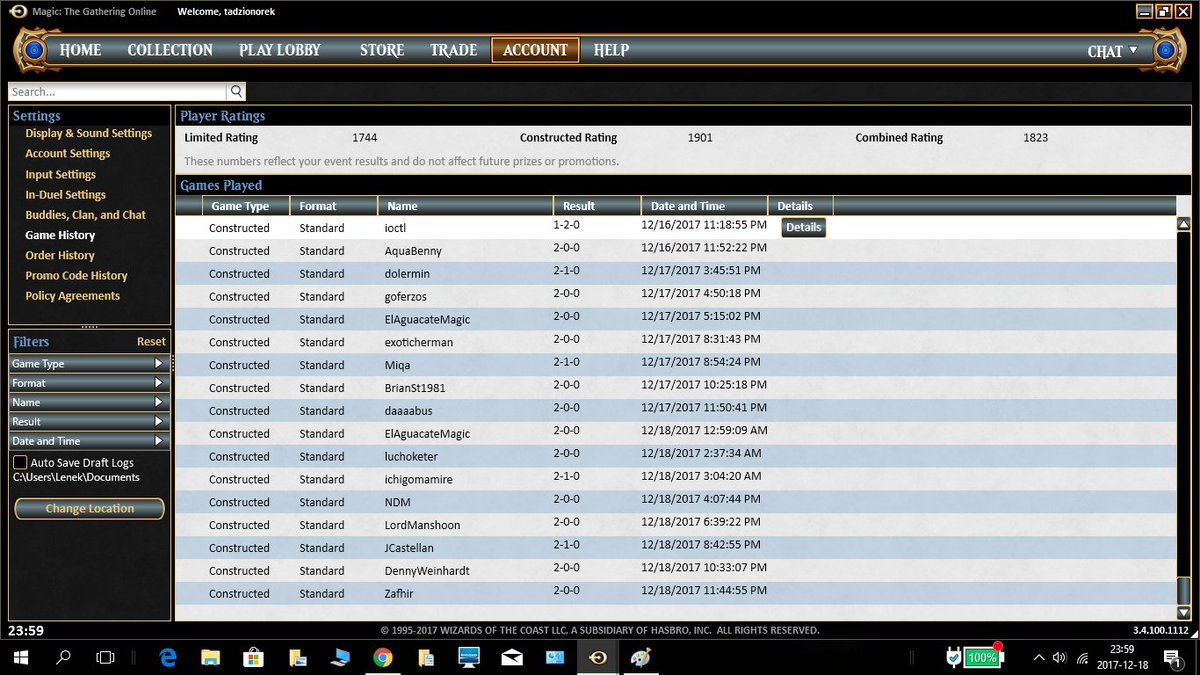Open Promo Code History
Screen dimensions: 1200x675
coord(77,276)
